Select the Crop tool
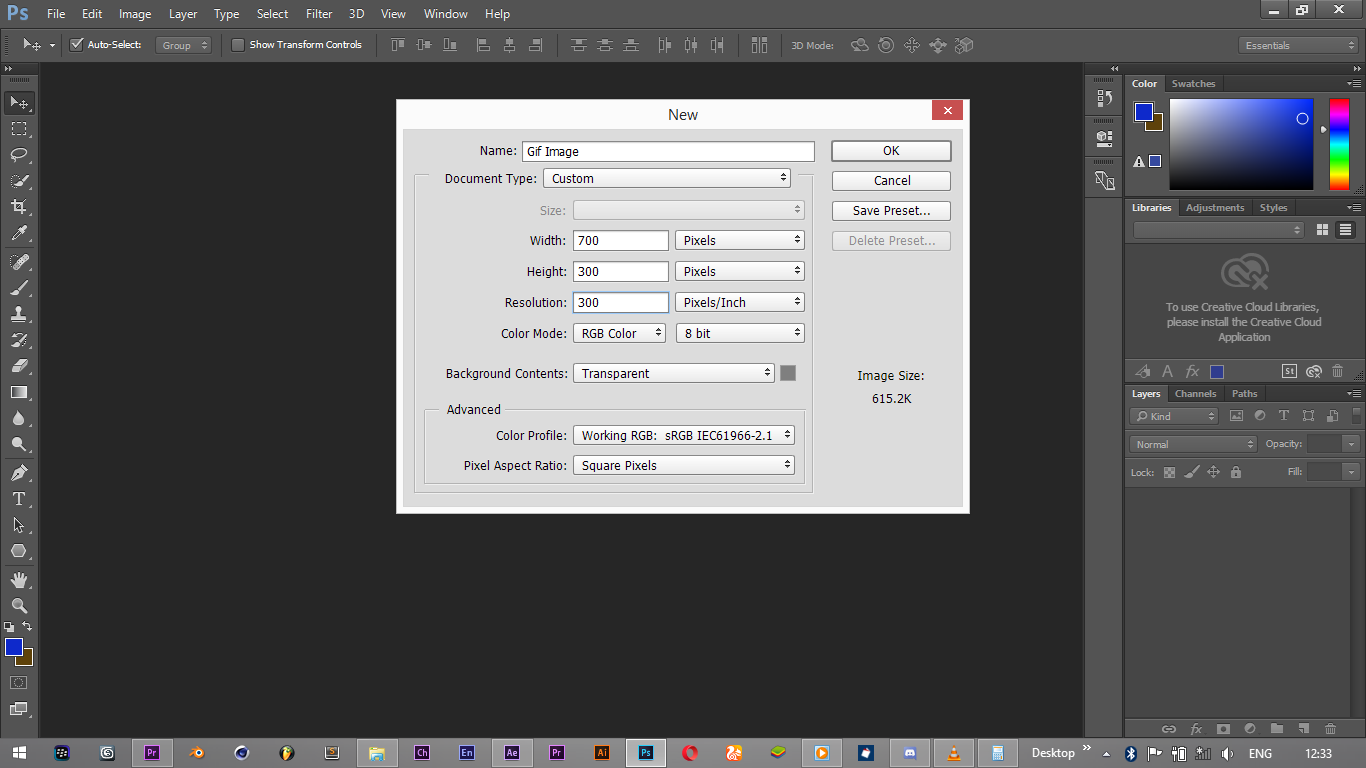 [x=19, y=207]
